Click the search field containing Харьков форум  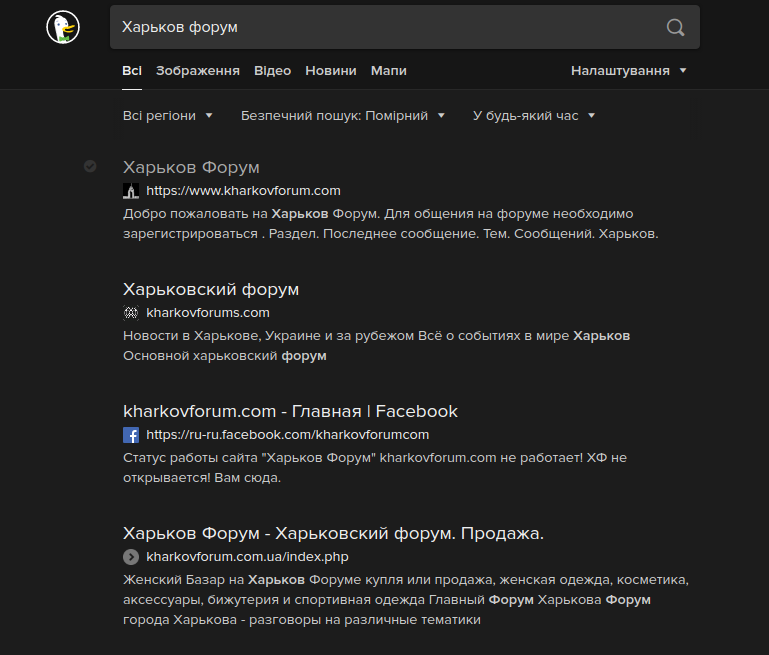pyautogui.click(x=405, y=27)
